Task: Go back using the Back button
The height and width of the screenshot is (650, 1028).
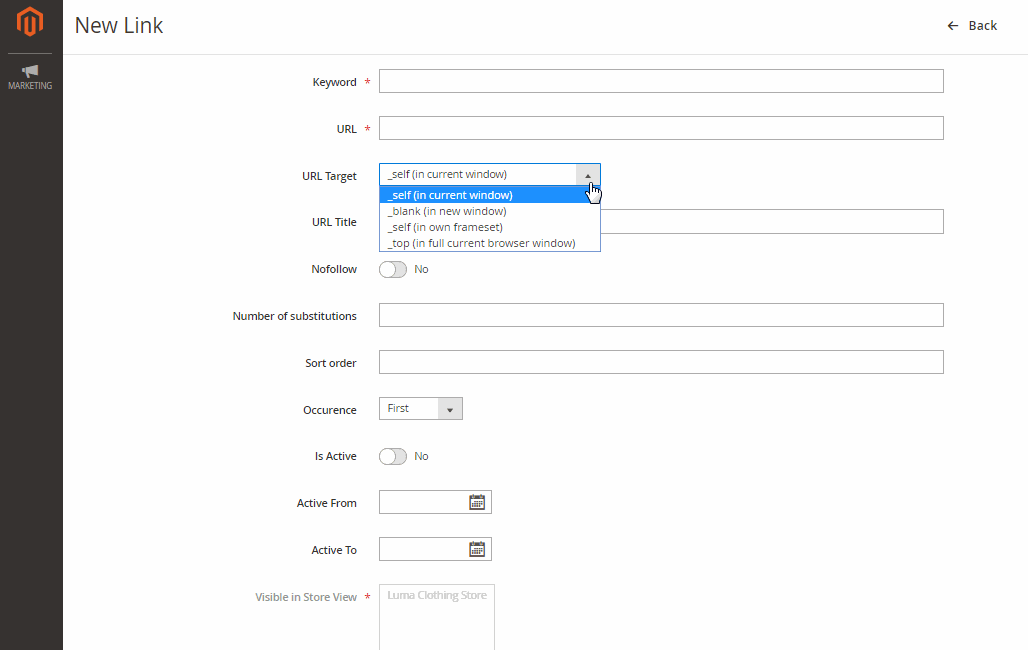Action: [x=972, y=26]
